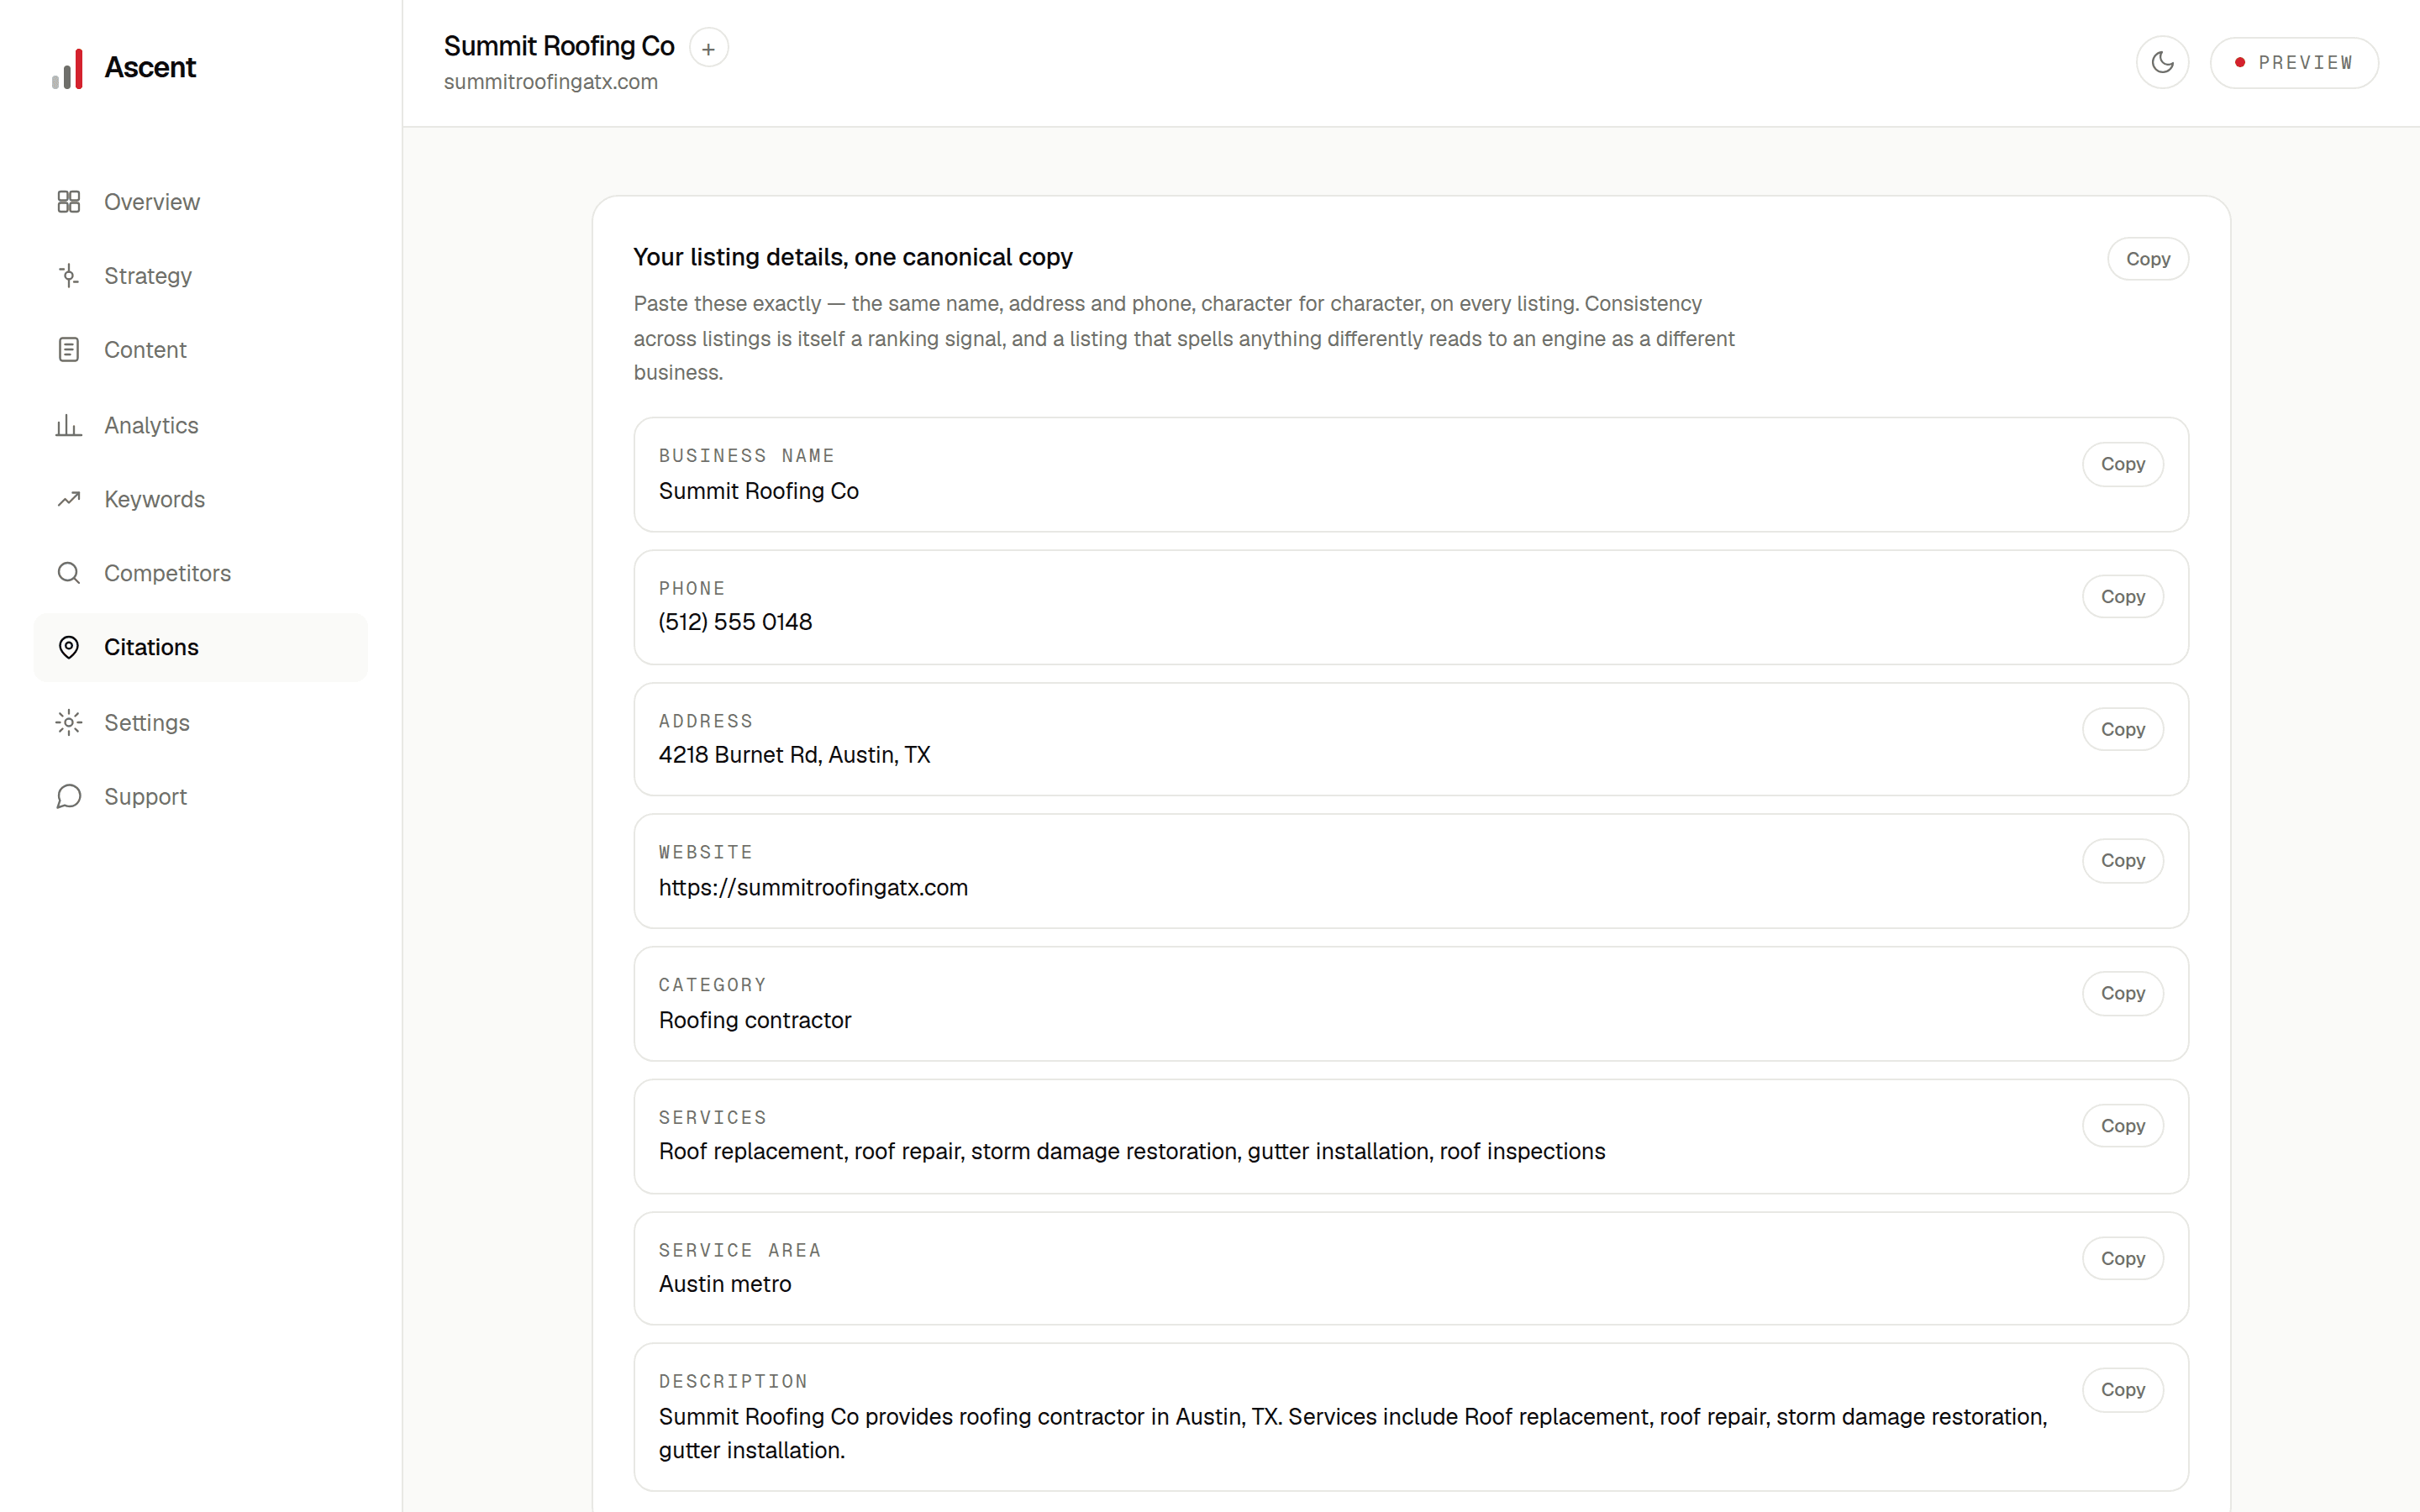This screenshot has width=2420, height=1512.
Task: Copy the Category field
Action: [2122, 993]
